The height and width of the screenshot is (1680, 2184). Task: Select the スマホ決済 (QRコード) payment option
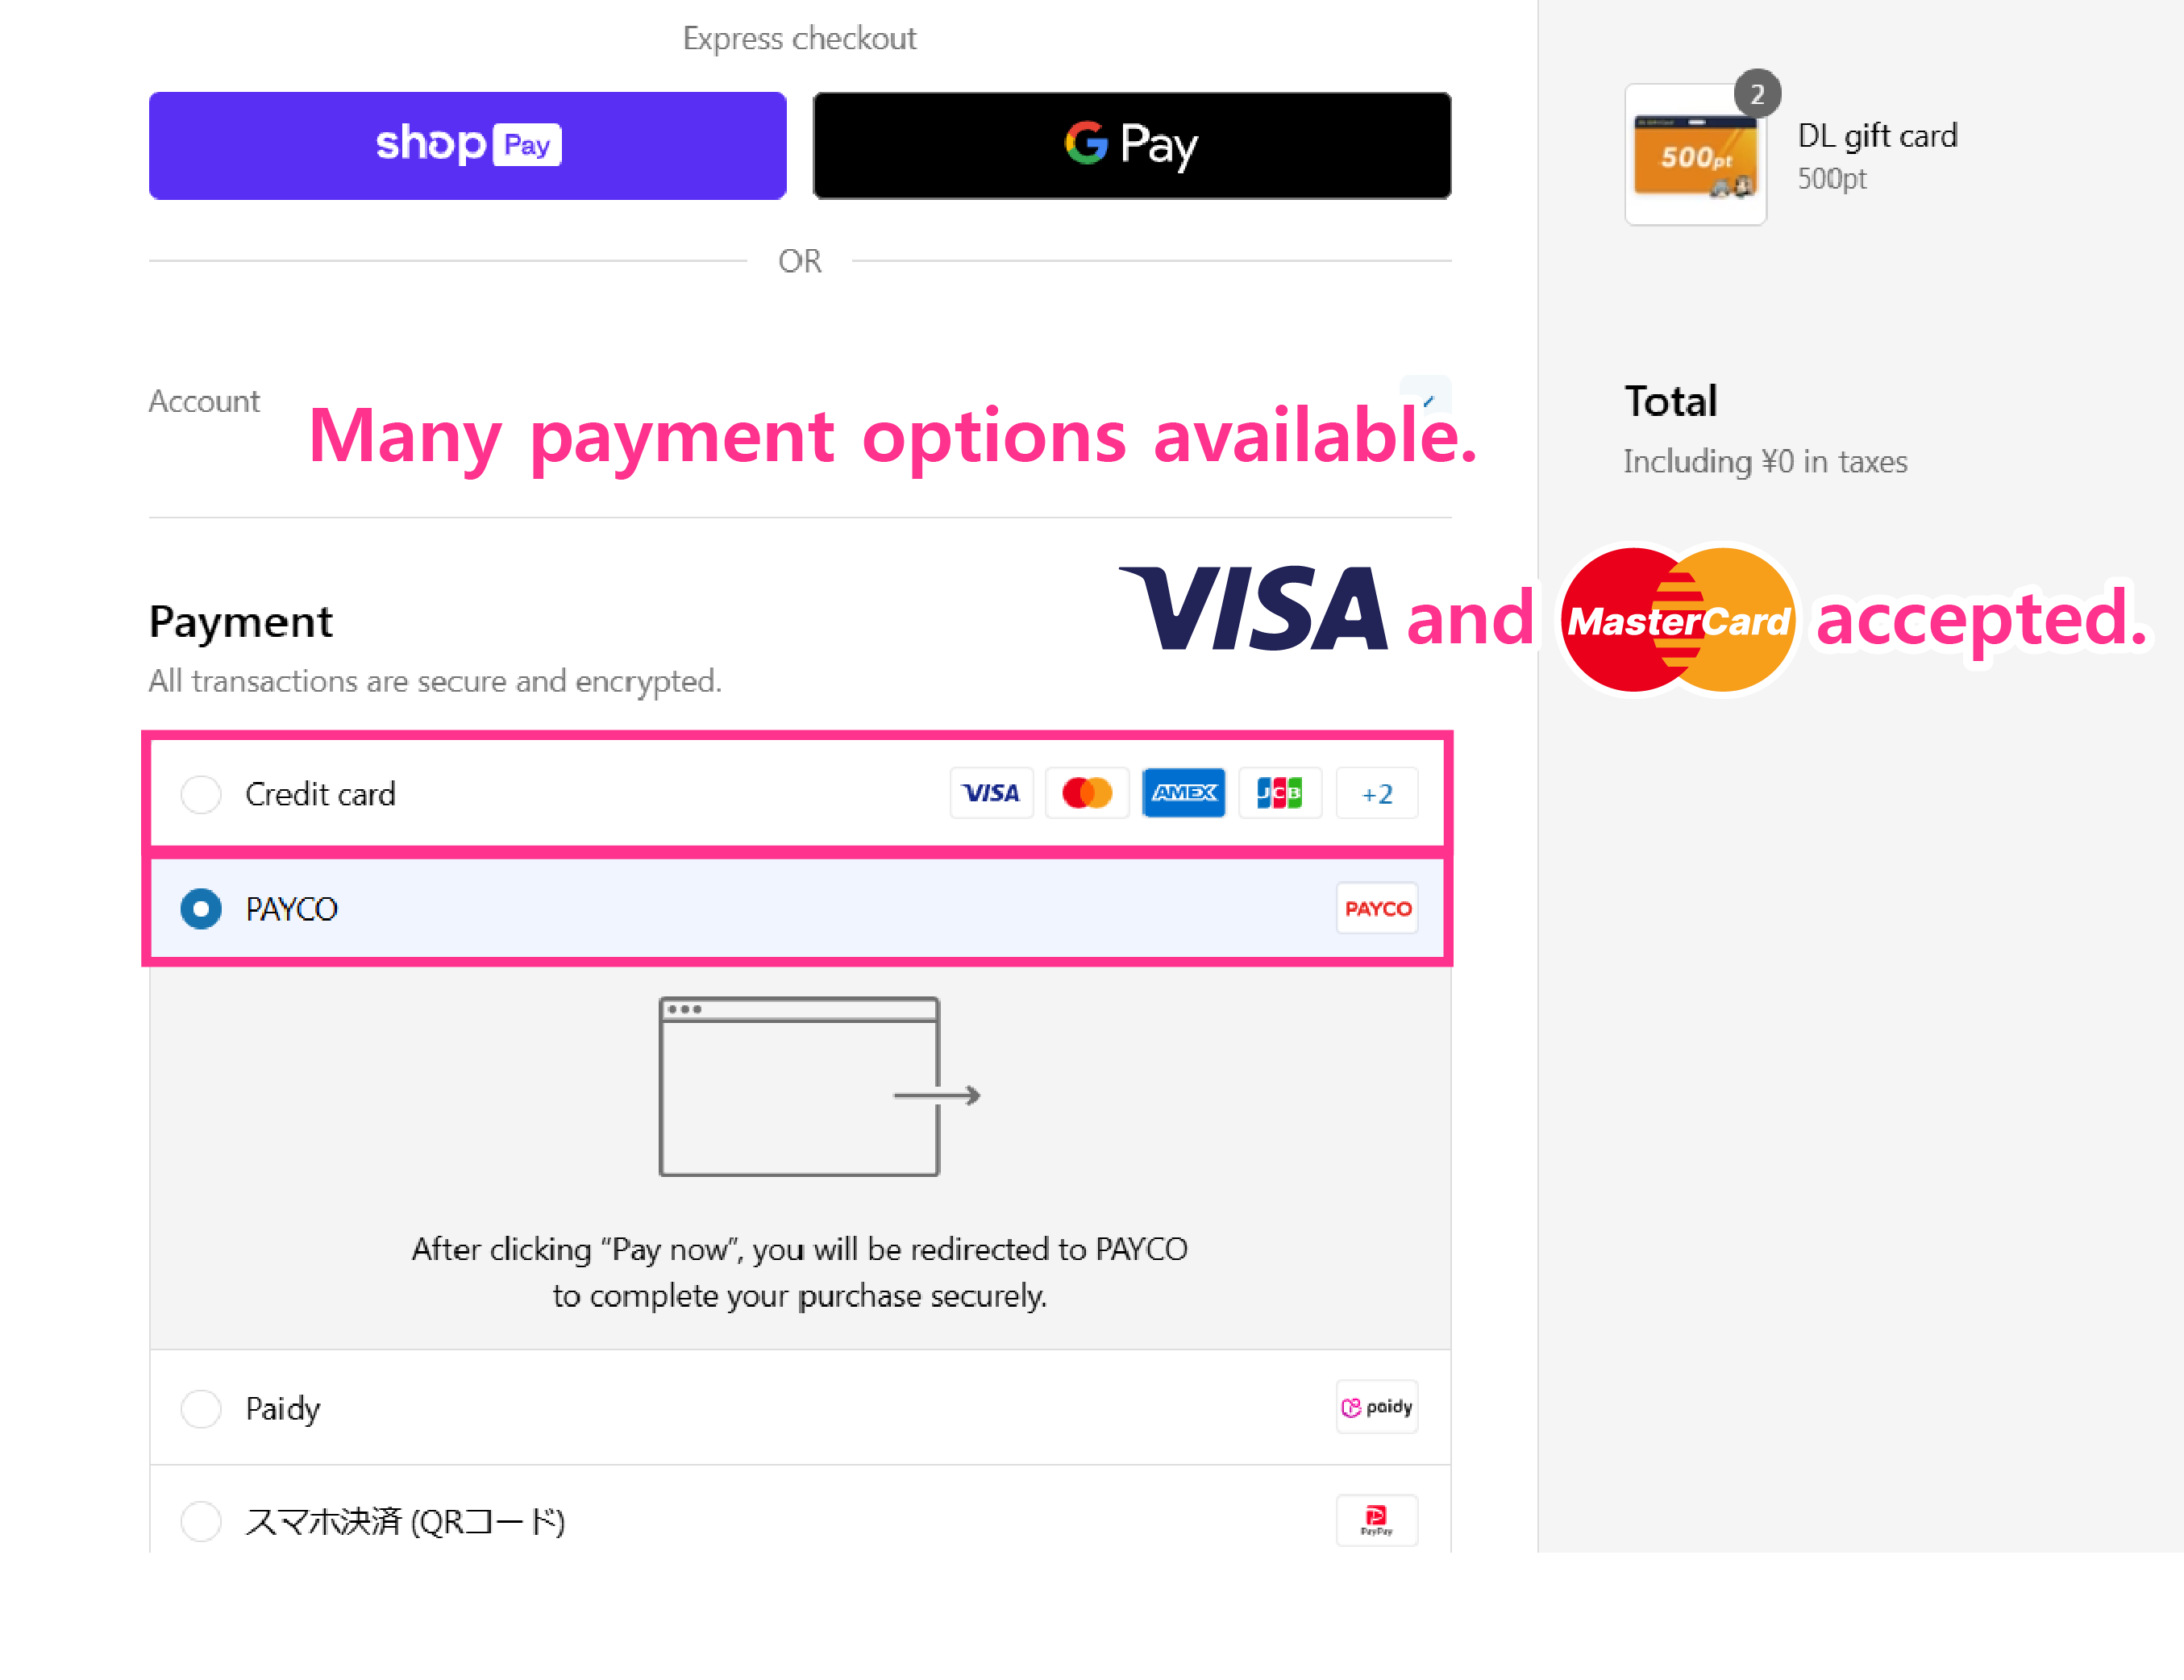[x=201, y=1521]
